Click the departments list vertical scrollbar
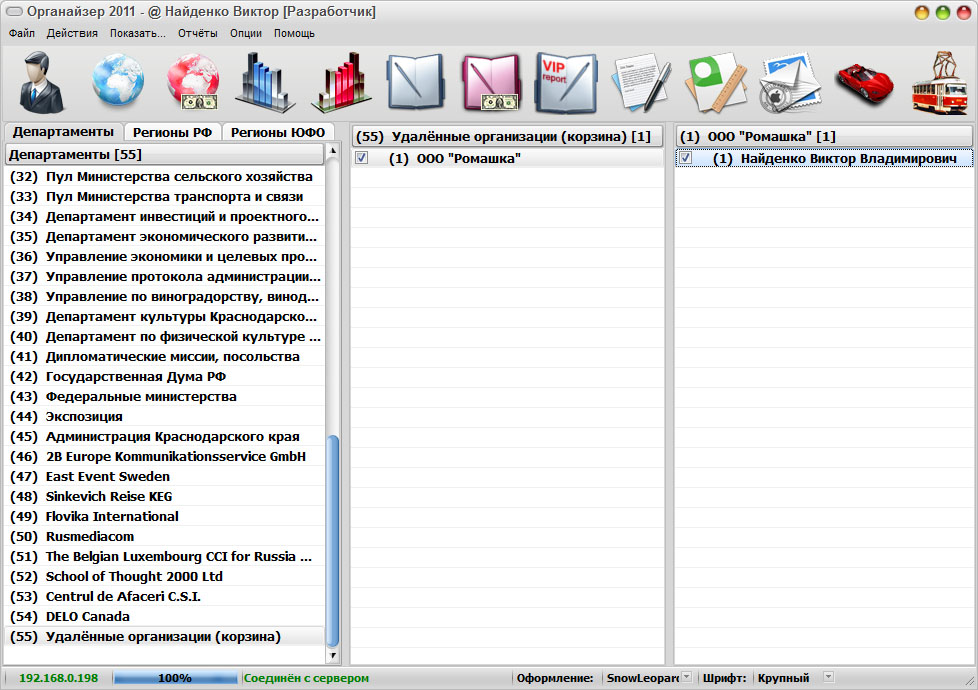The width and height of the screenshot is (978, 690). [x=333, y=540]
